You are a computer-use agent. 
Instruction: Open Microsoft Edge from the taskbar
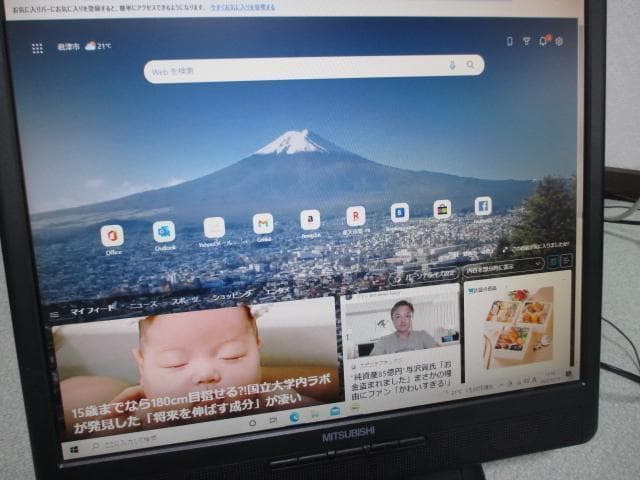click(x=294, y=418)
